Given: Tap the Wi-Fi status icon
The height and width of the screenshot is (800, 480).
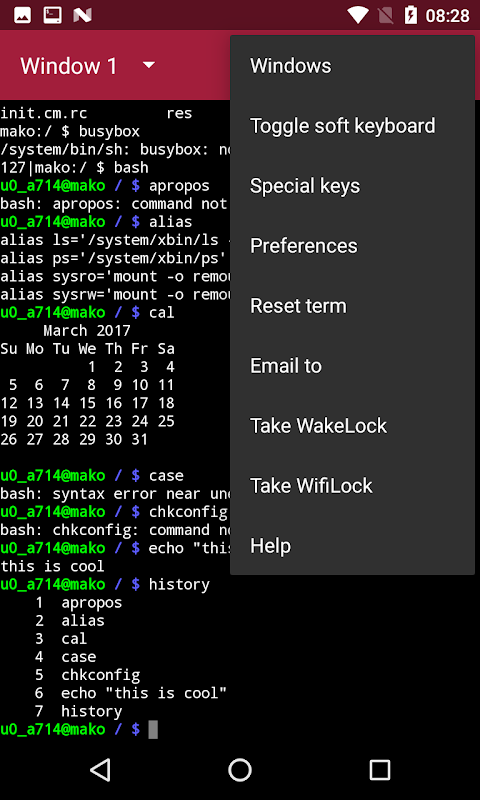Looking at the screenshot, I should (x=358, y=15).
